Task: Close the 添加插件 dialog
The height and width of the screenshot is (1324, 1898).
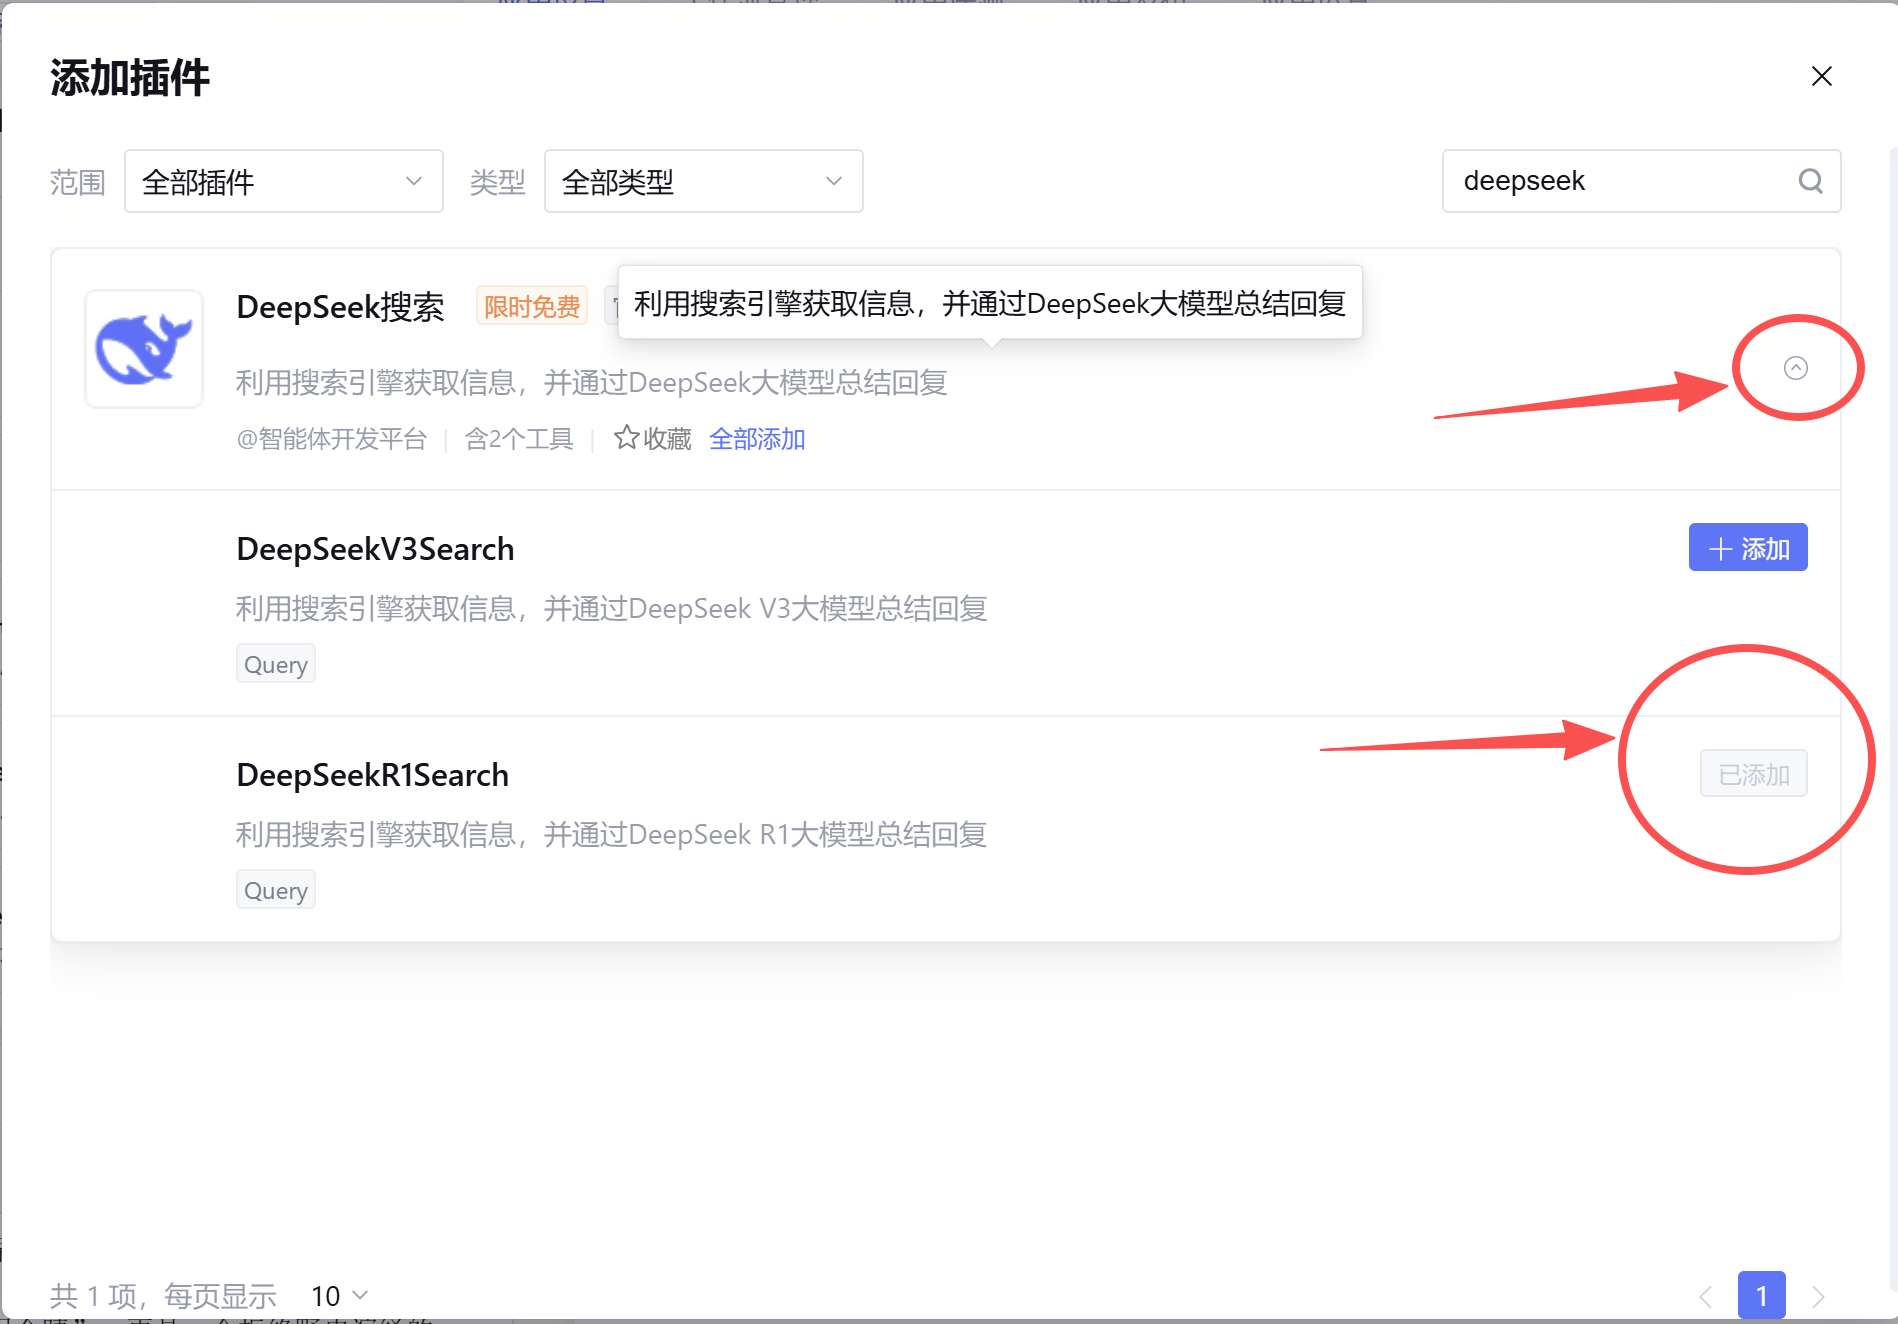Action: coord(1821,77)
